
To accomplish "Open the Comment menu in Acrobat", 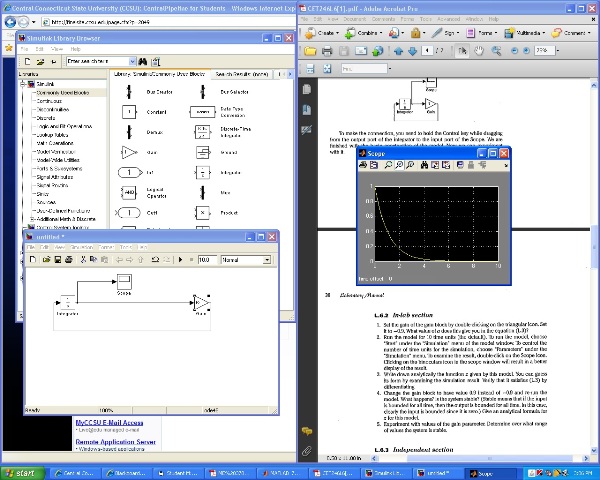I will pyautogui.click(x=576, y=32).
